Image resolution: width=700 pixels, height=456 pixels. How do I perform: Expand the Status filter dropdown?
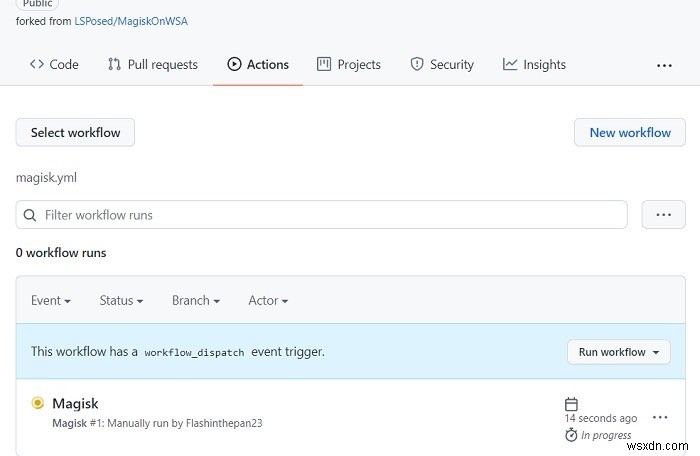(x=121, y=301)
